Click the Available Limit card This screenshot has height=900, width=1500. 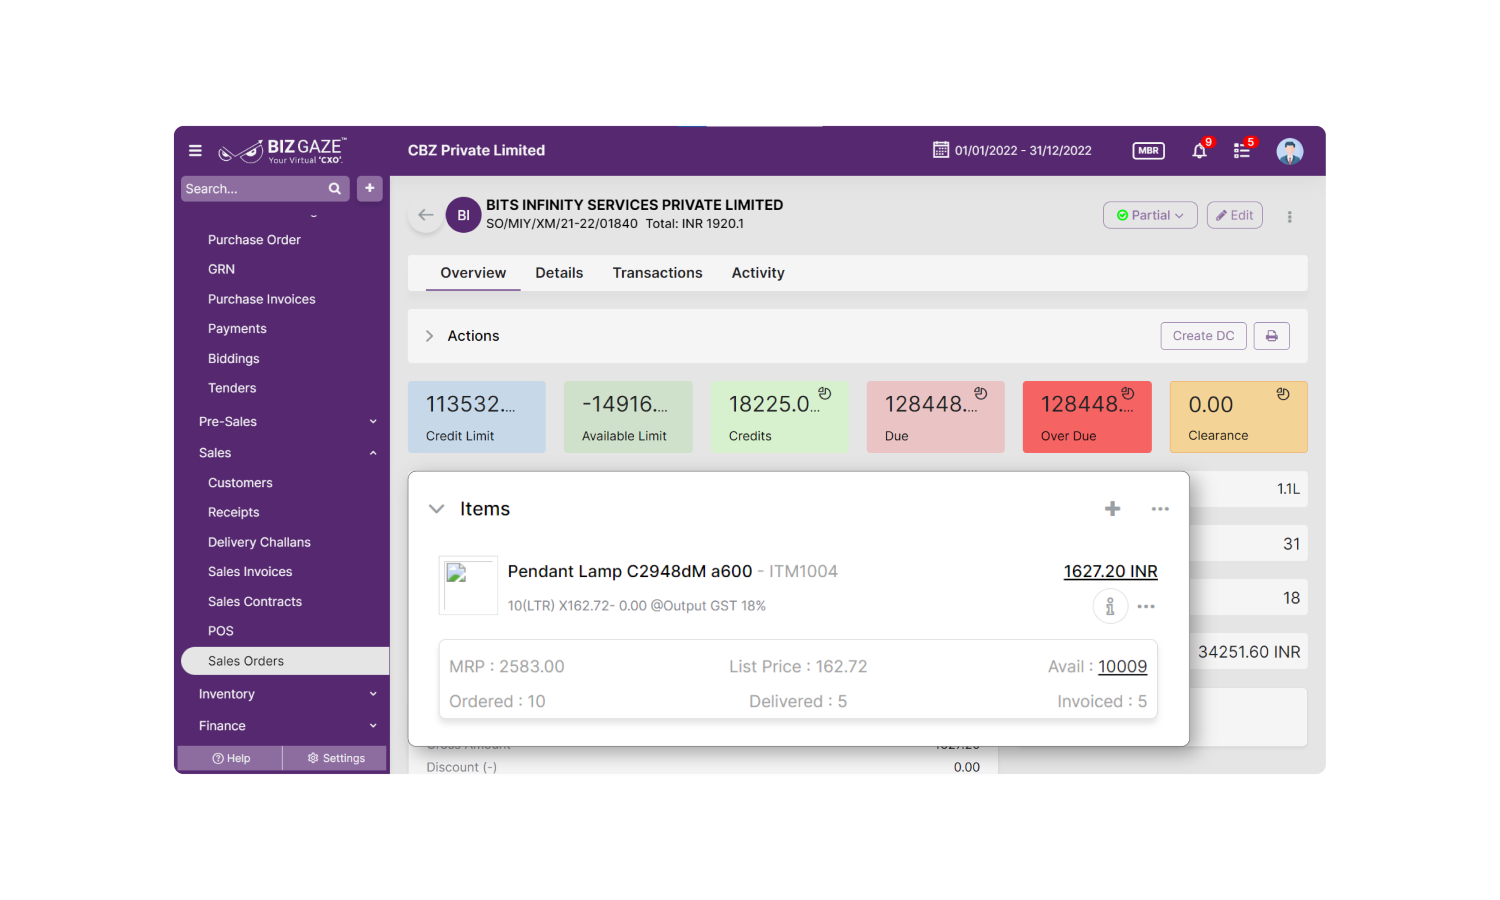(628, 417)
